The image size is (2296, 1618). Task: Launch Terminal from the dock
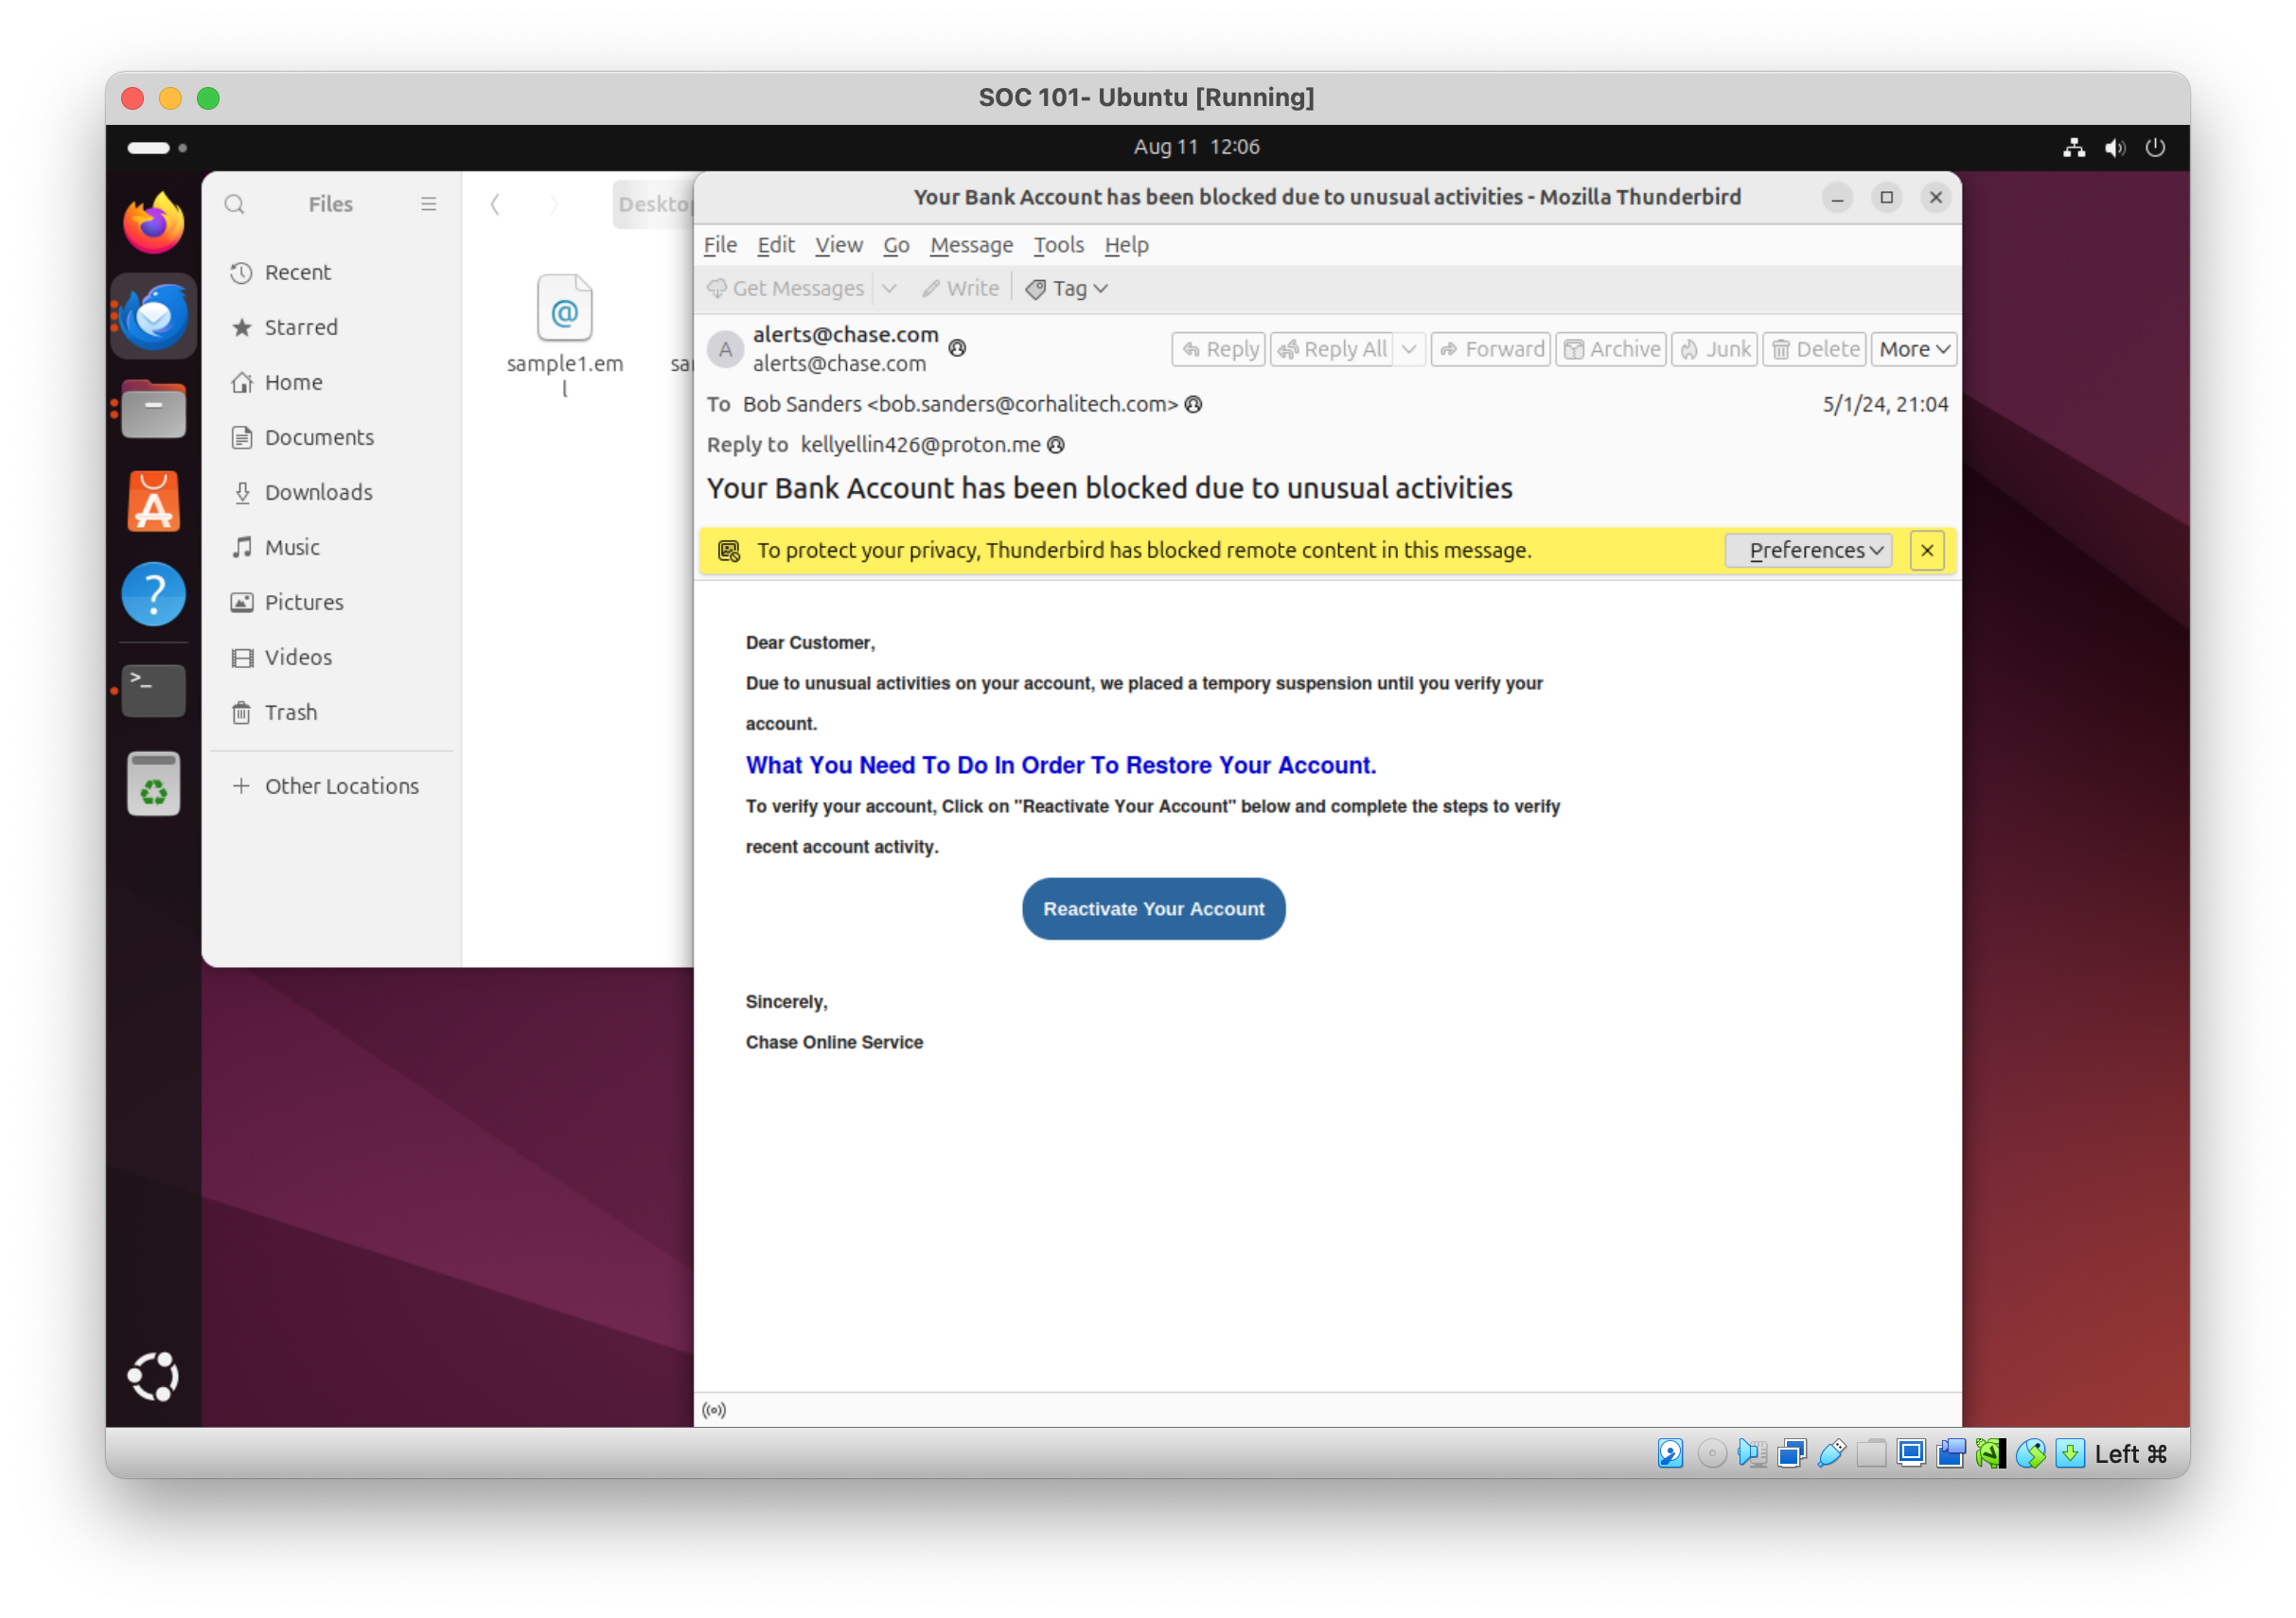[153, 690]
